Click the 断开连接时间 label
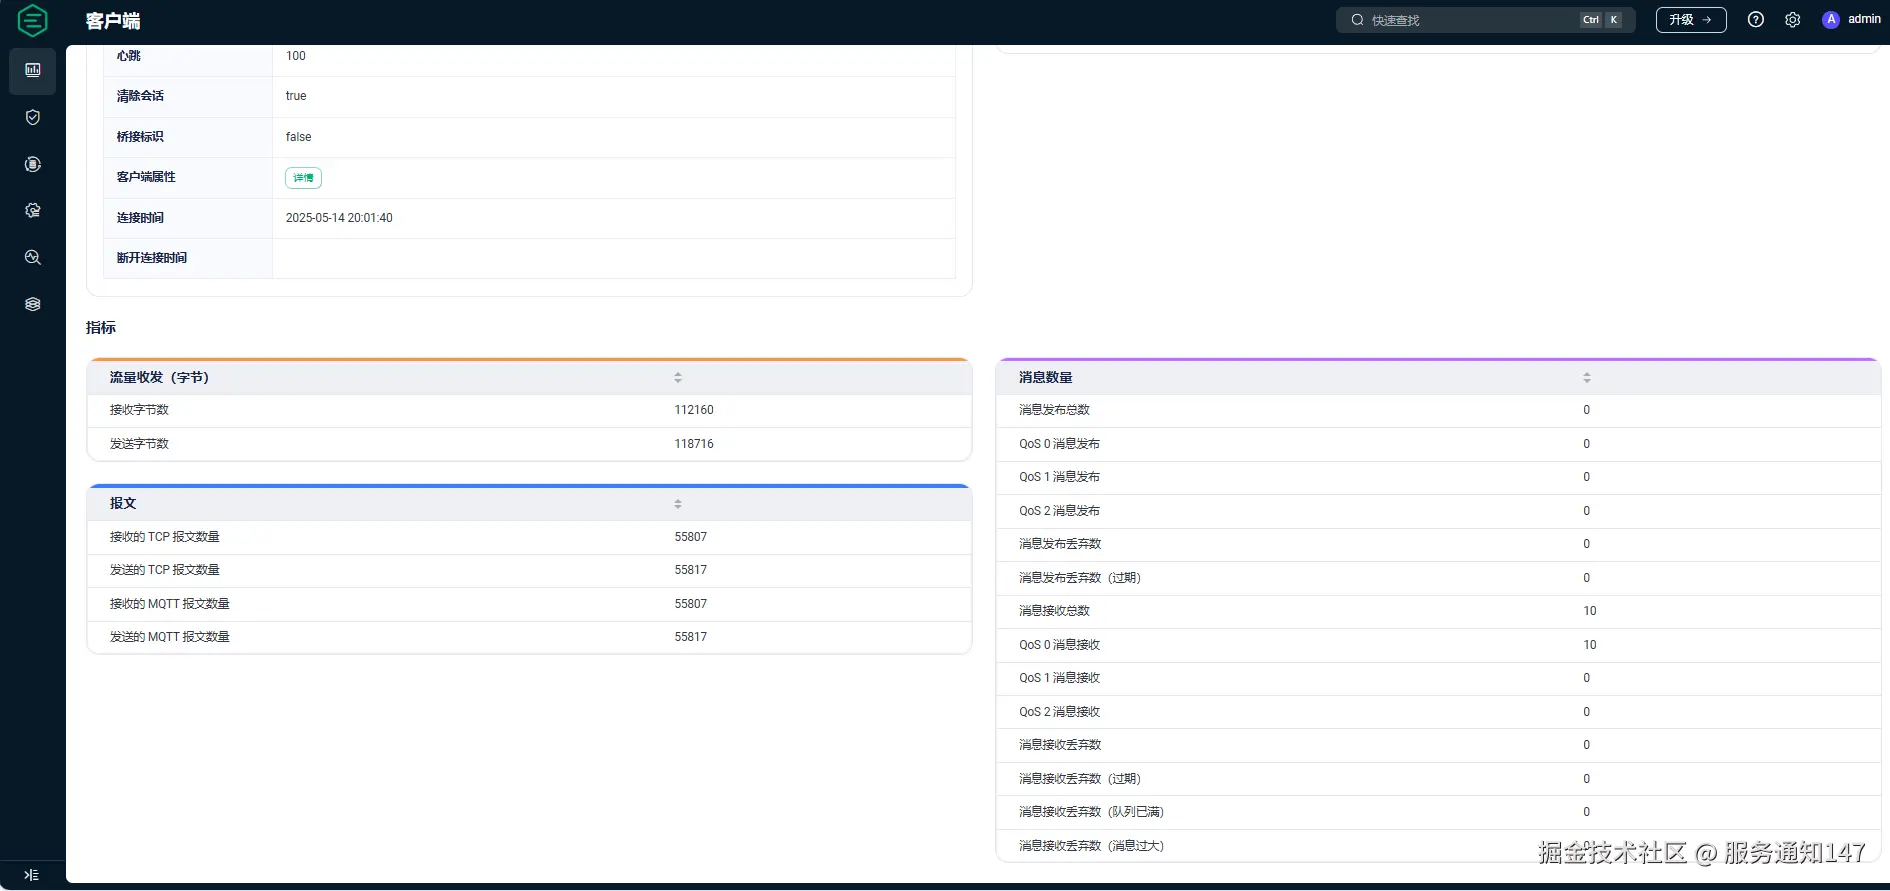The height and width of the screenshot is (891, 1890). 152,258
